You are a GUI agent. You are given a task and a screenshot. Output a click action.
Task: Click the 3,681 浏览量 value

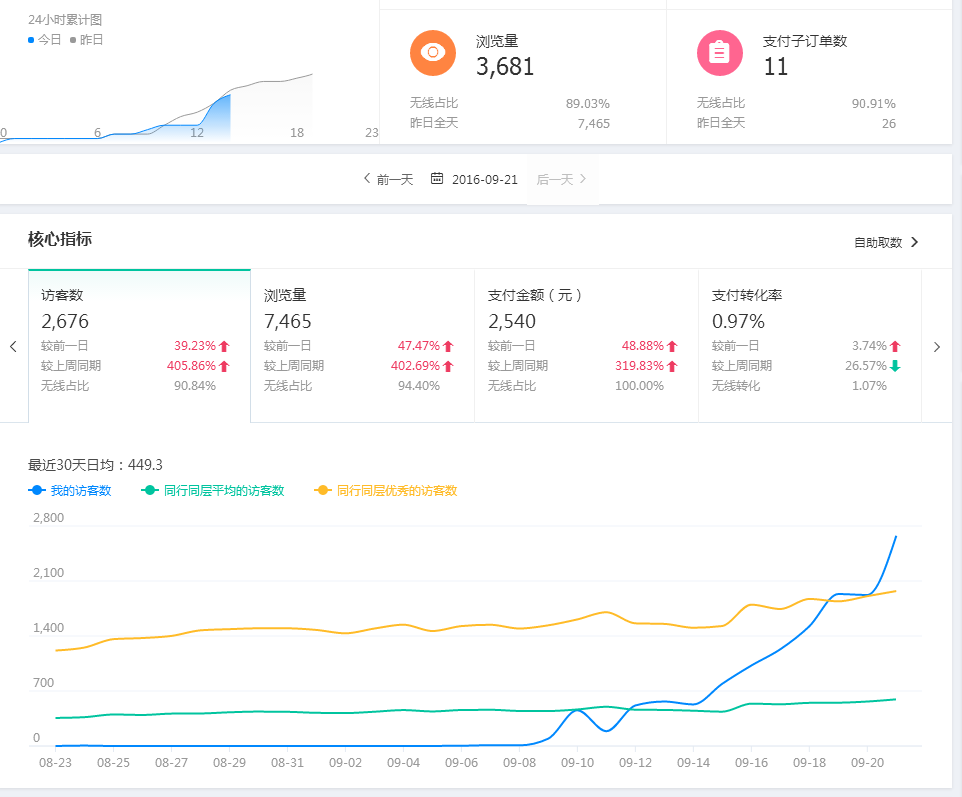pos(505,66)
